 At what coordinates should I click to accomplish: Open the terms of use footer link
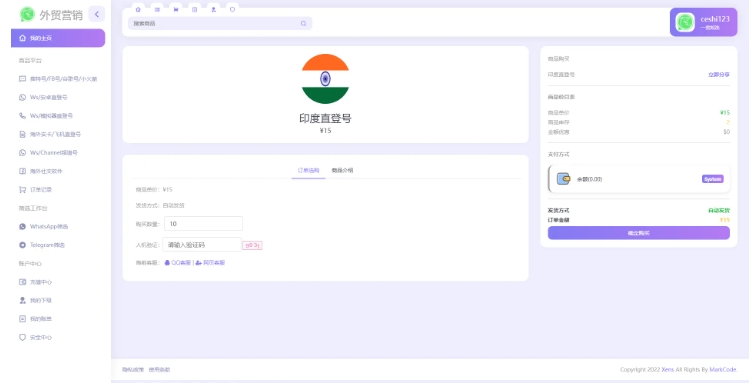click(159, 370)
